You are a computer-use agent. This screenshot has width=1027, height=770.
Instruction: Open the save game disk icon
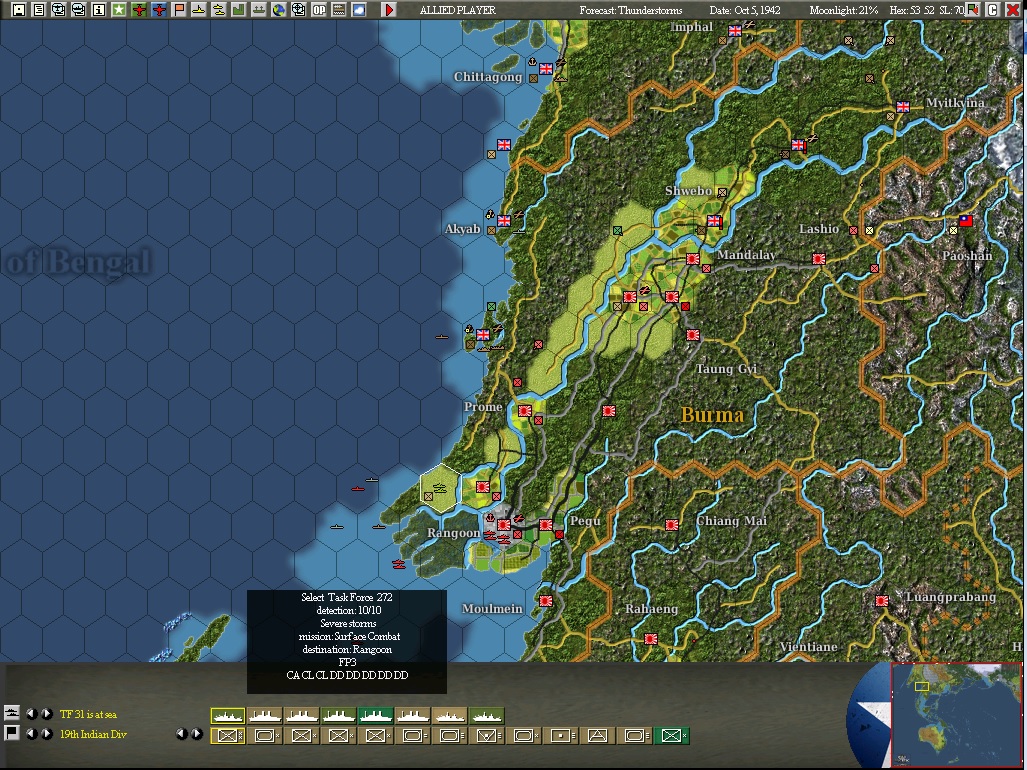(18, 10)
